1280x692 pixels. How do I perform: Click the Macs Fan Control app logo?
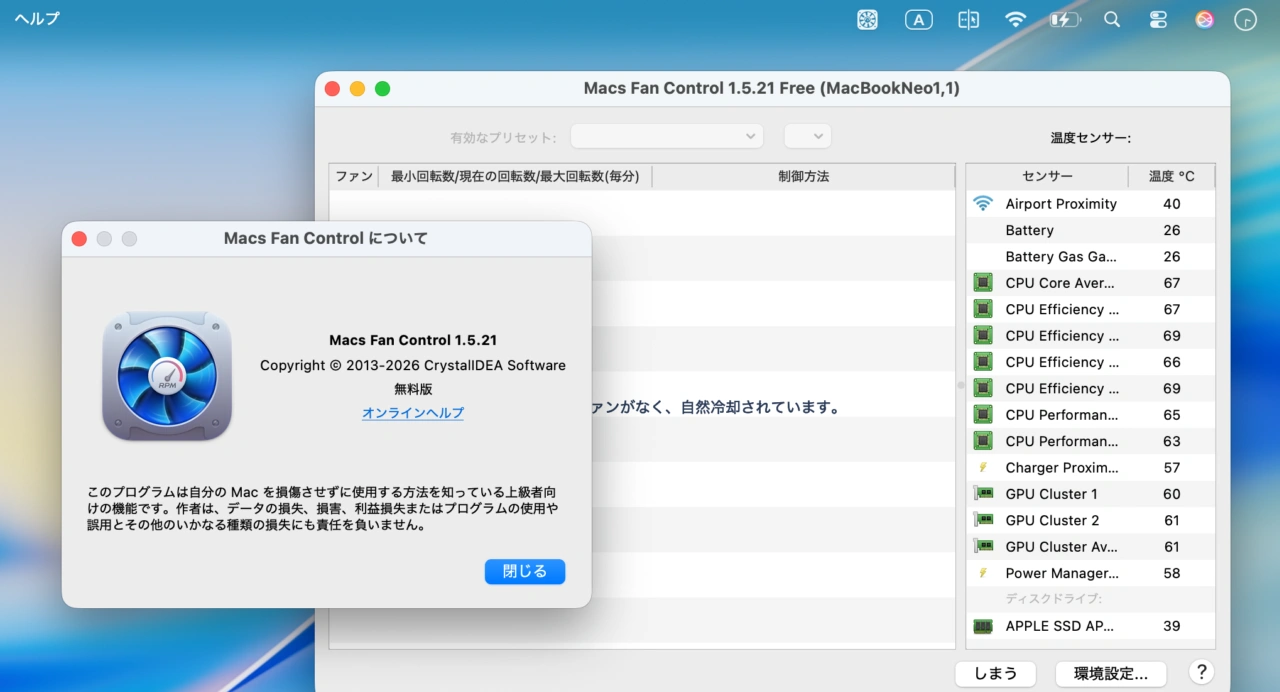pyautogui.click(x=167, y=376)
